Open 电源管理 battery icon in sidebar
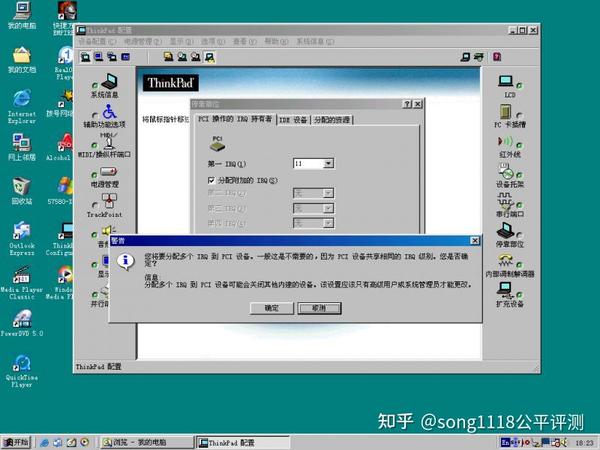This screenshot has height=450, width=600. pyautogui.click(x=109, y=171)
